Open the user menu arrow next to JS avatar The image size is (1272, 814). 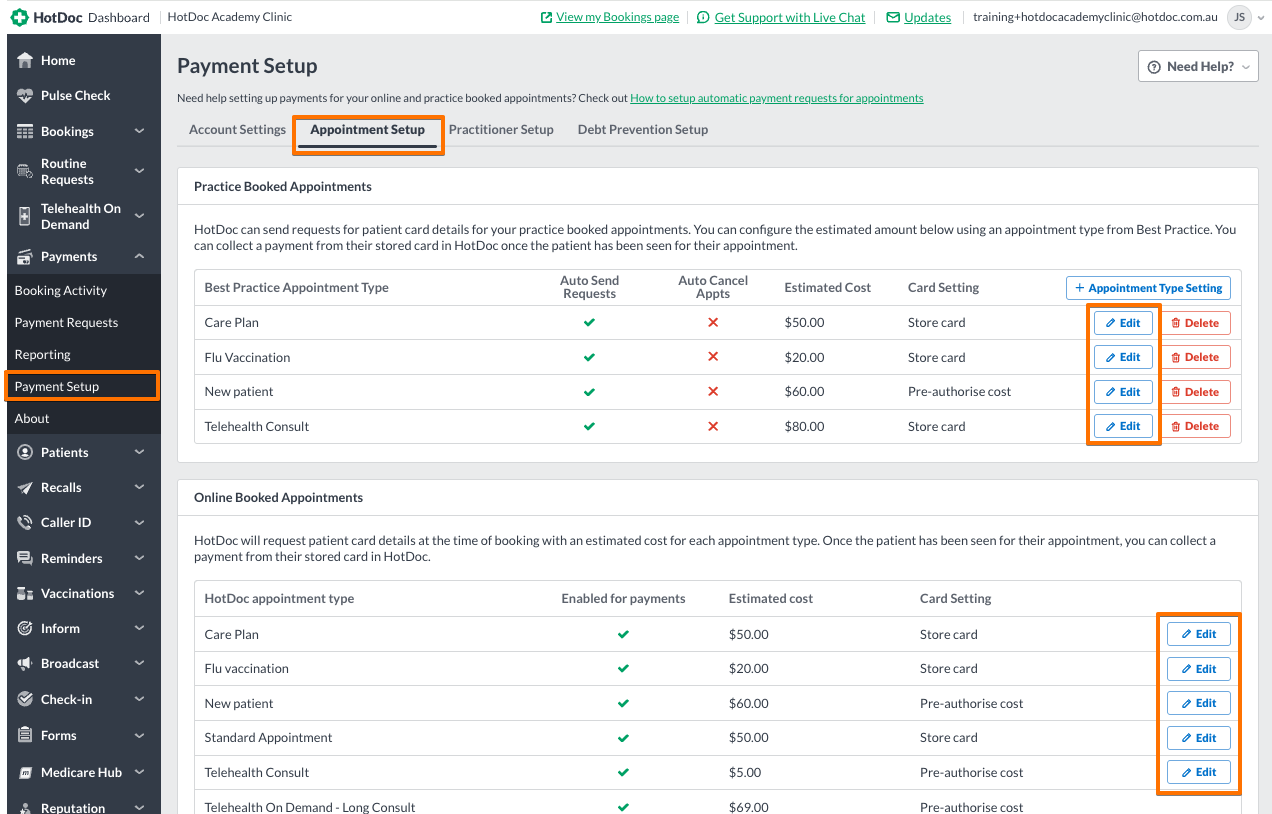(1260, 17)
